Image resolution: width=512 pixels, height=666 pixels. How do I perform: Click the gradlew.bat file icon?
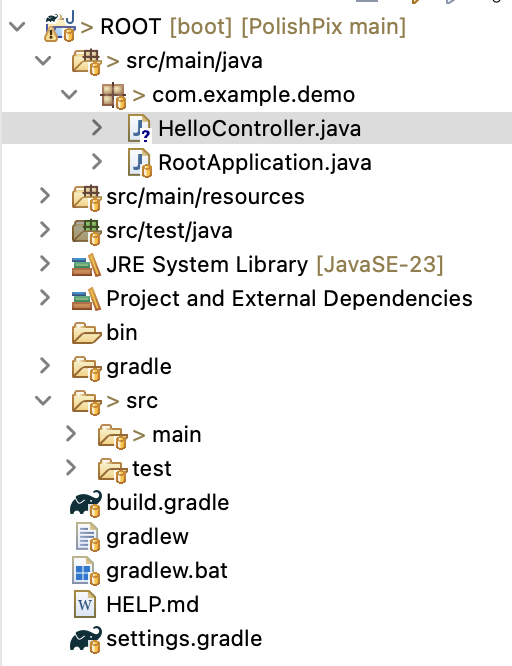tap(86, 571)
